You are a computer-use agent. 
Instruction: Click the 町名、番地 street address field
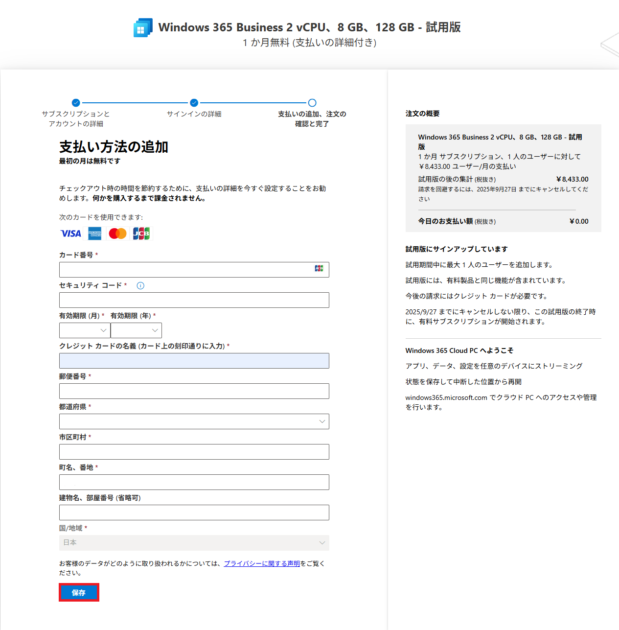click(x=194, y=482)
